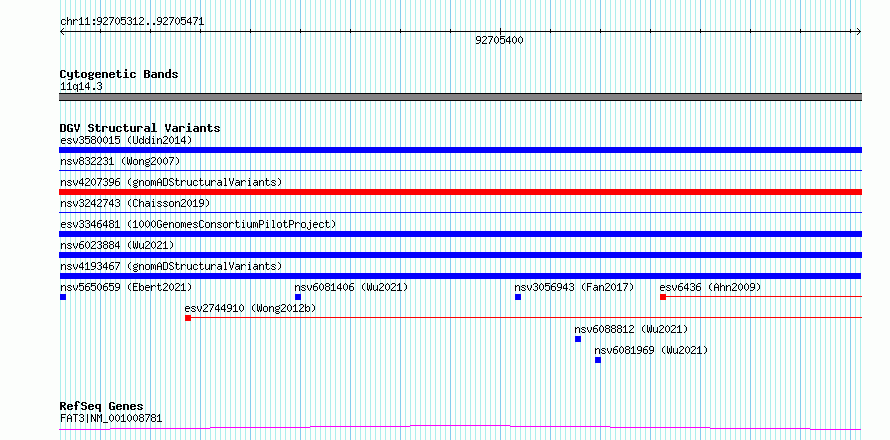Viewport: 890px width, 440px height.
Task: Click the red square marker of esv6436
Action: tap(663, 297)
